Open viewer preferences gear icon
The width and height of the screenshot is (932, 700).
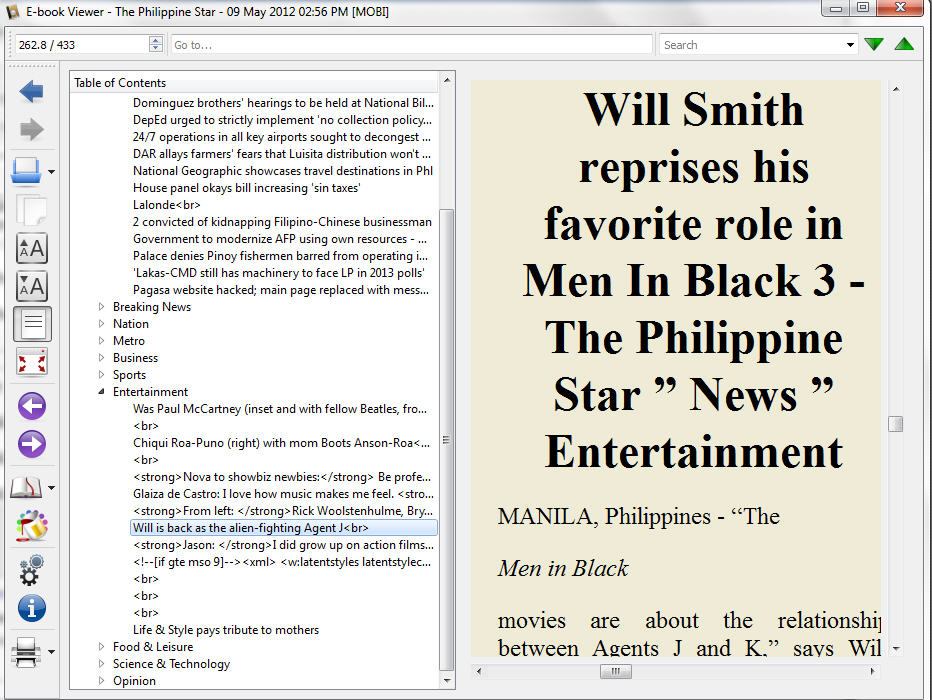click(x=32, y=570)
